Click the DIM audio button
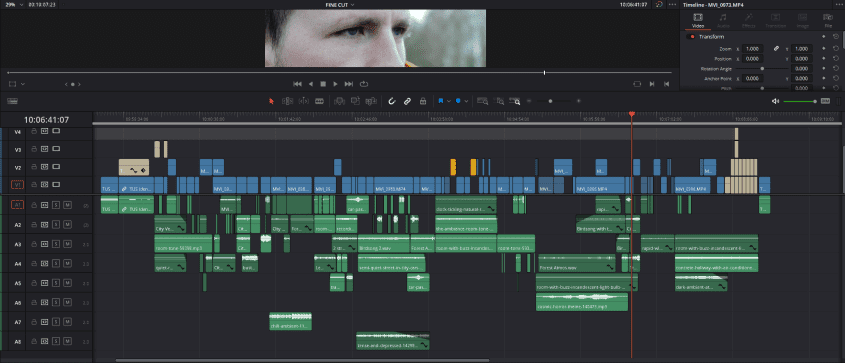Image resolution: width=845 pixels, height=363 pixels. coord(825,101)
